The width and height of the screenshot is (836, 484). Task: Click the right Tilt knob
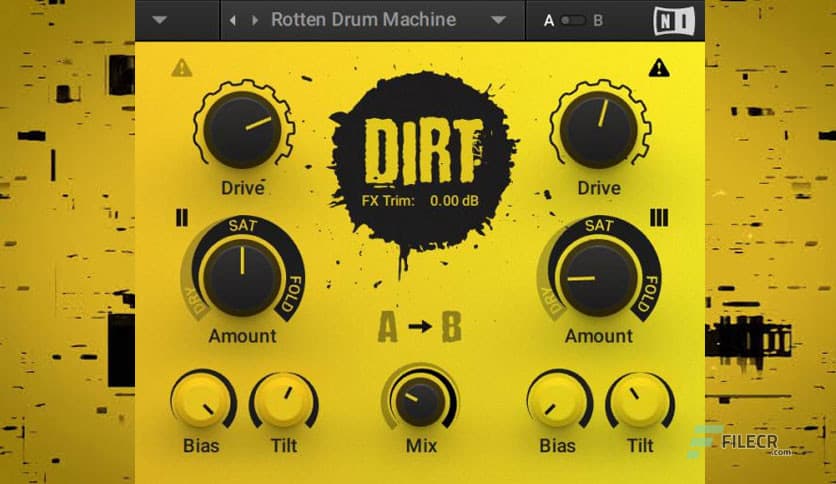[639, 401]
